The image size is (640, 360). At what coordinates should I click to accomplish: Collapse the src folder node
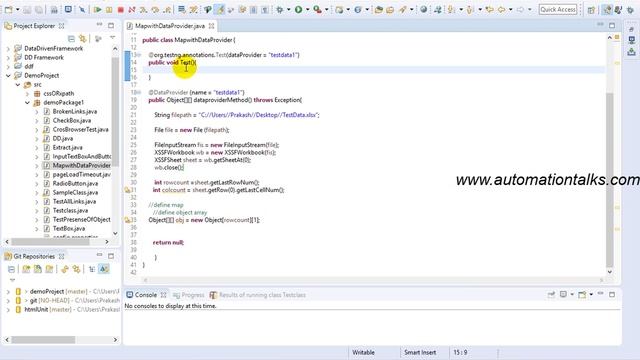18,84
